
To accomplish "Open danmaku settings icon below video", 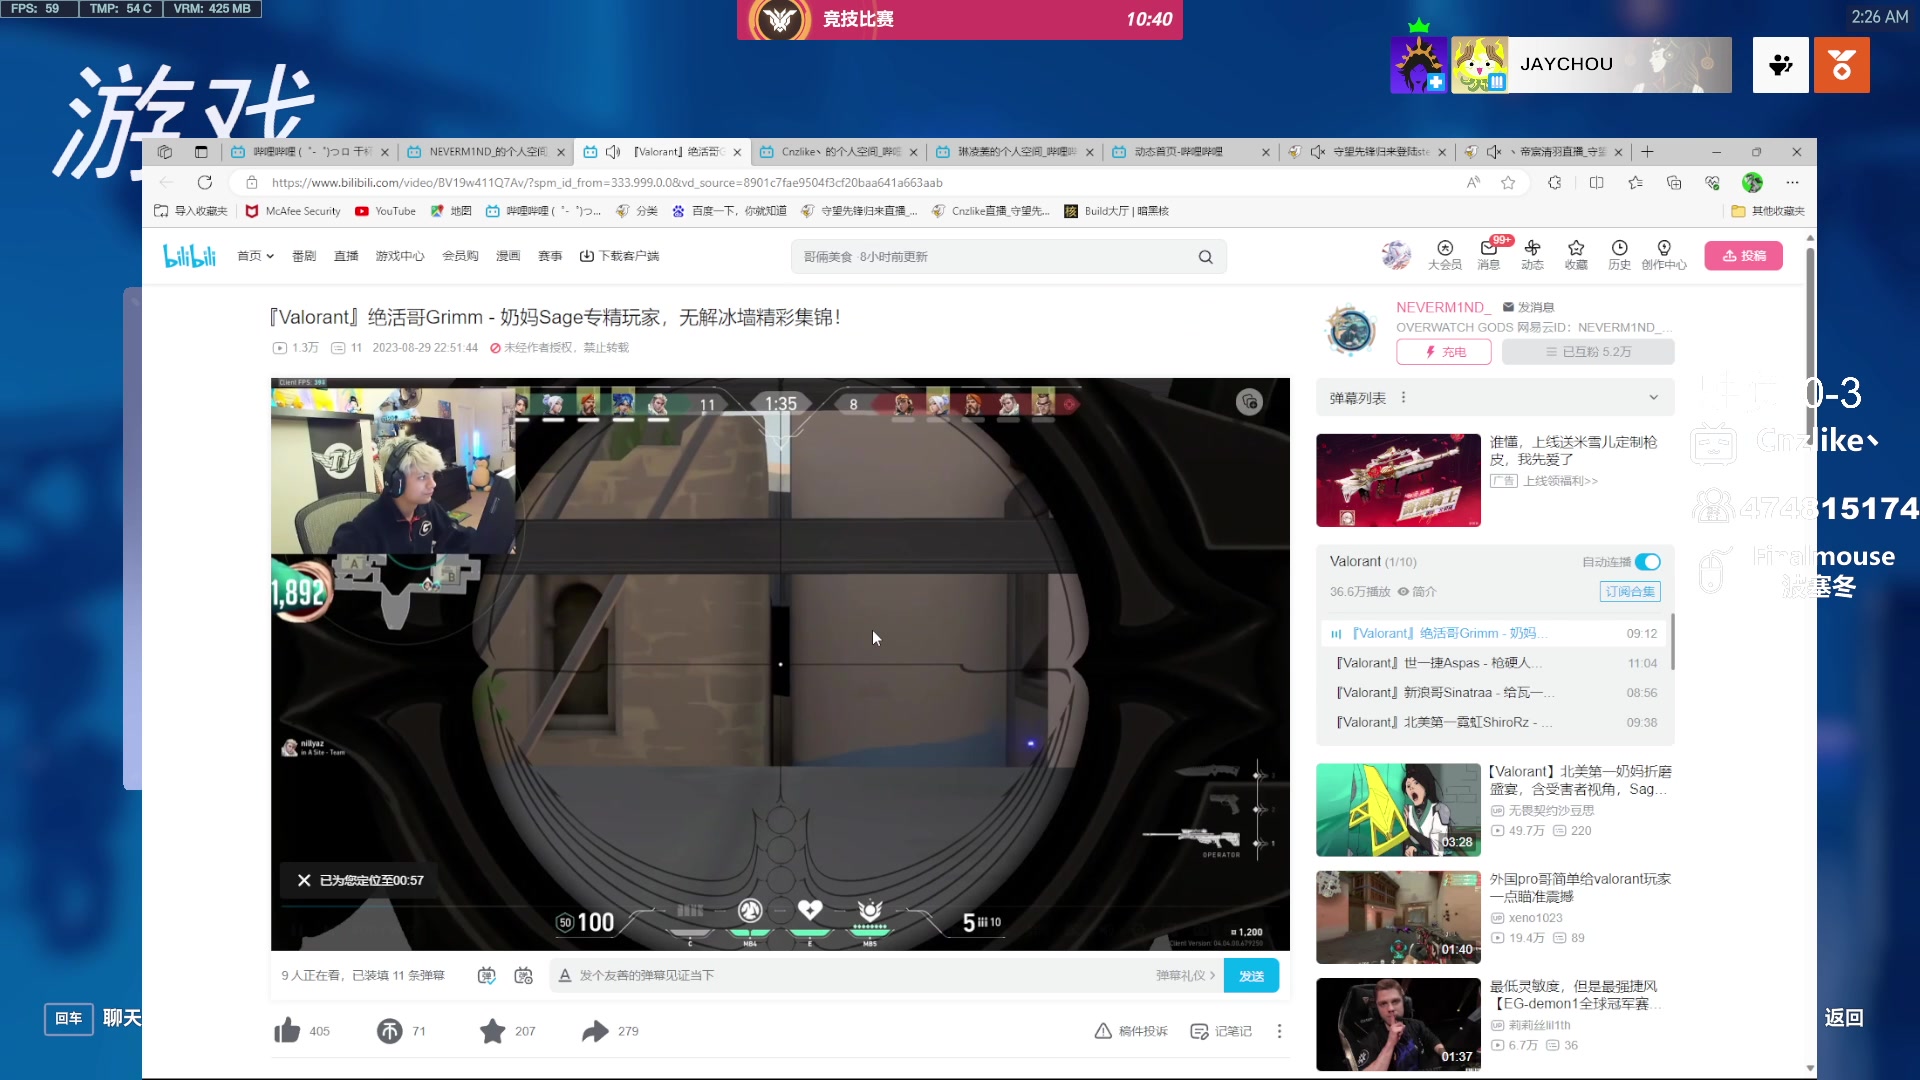I will (x=523, y=975).
